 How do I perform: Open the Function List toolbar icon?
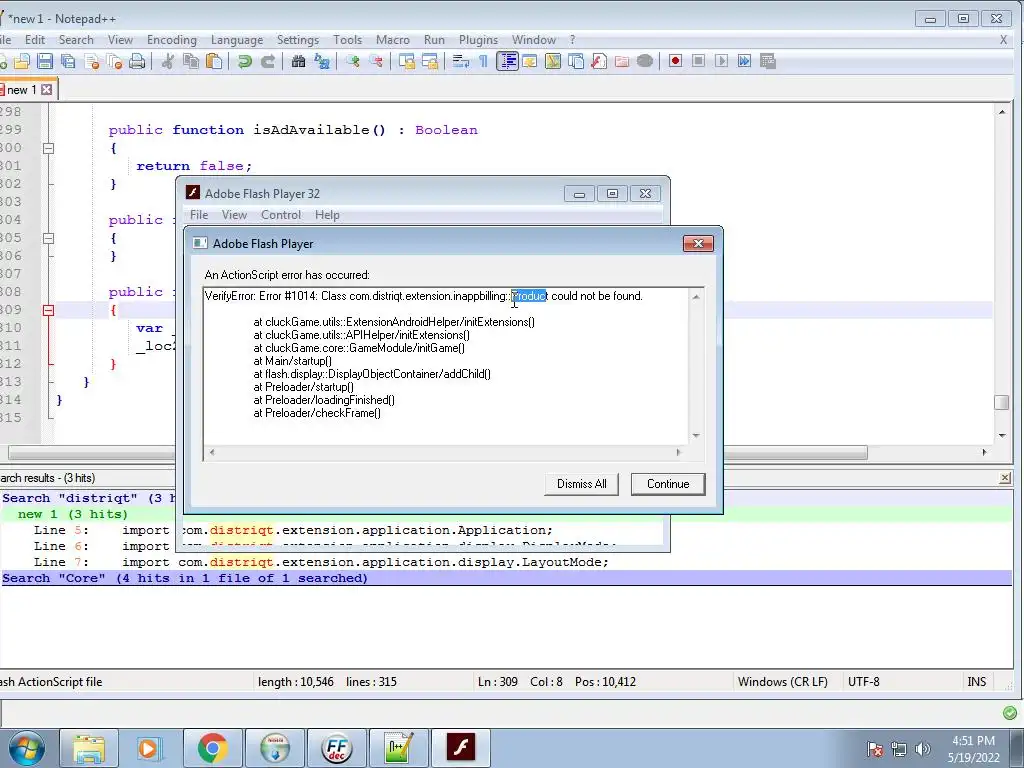coord(599,61)
